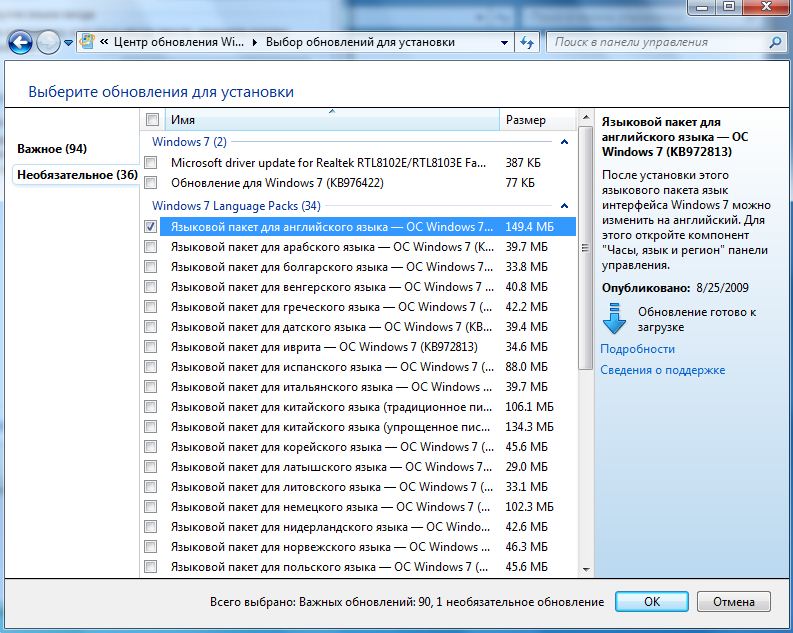Expand the breadcrumb arrow after 'Центр обновления Wi...'

(x=254, y=42)
